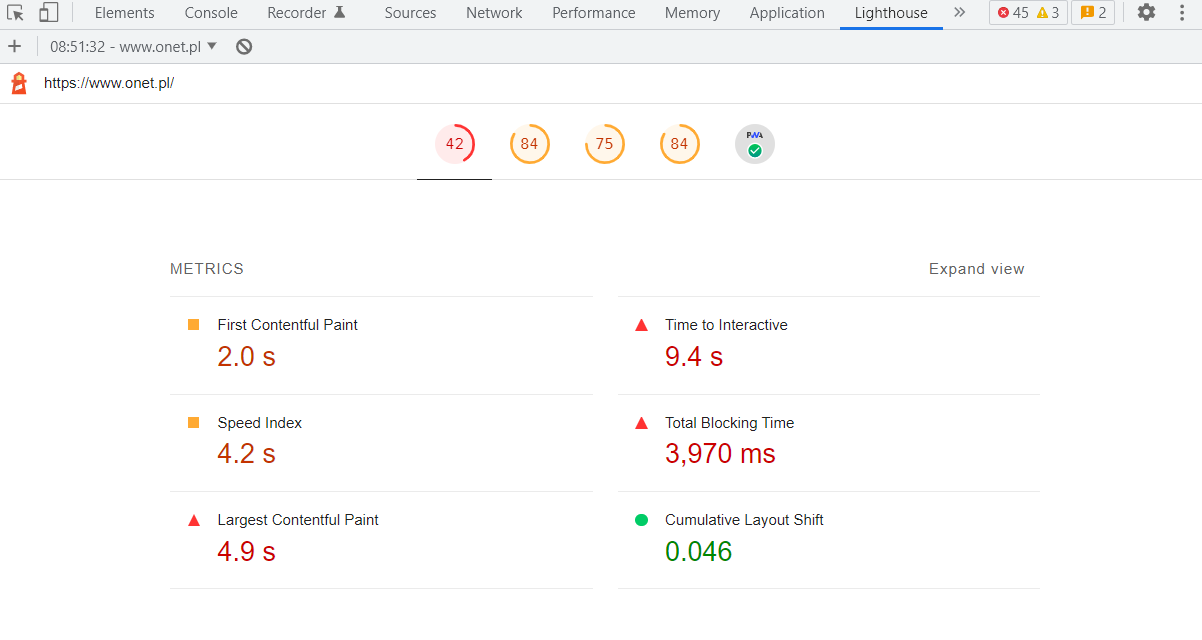
Task: Click the 4.2 s value
Action: [x=246, y=454]
